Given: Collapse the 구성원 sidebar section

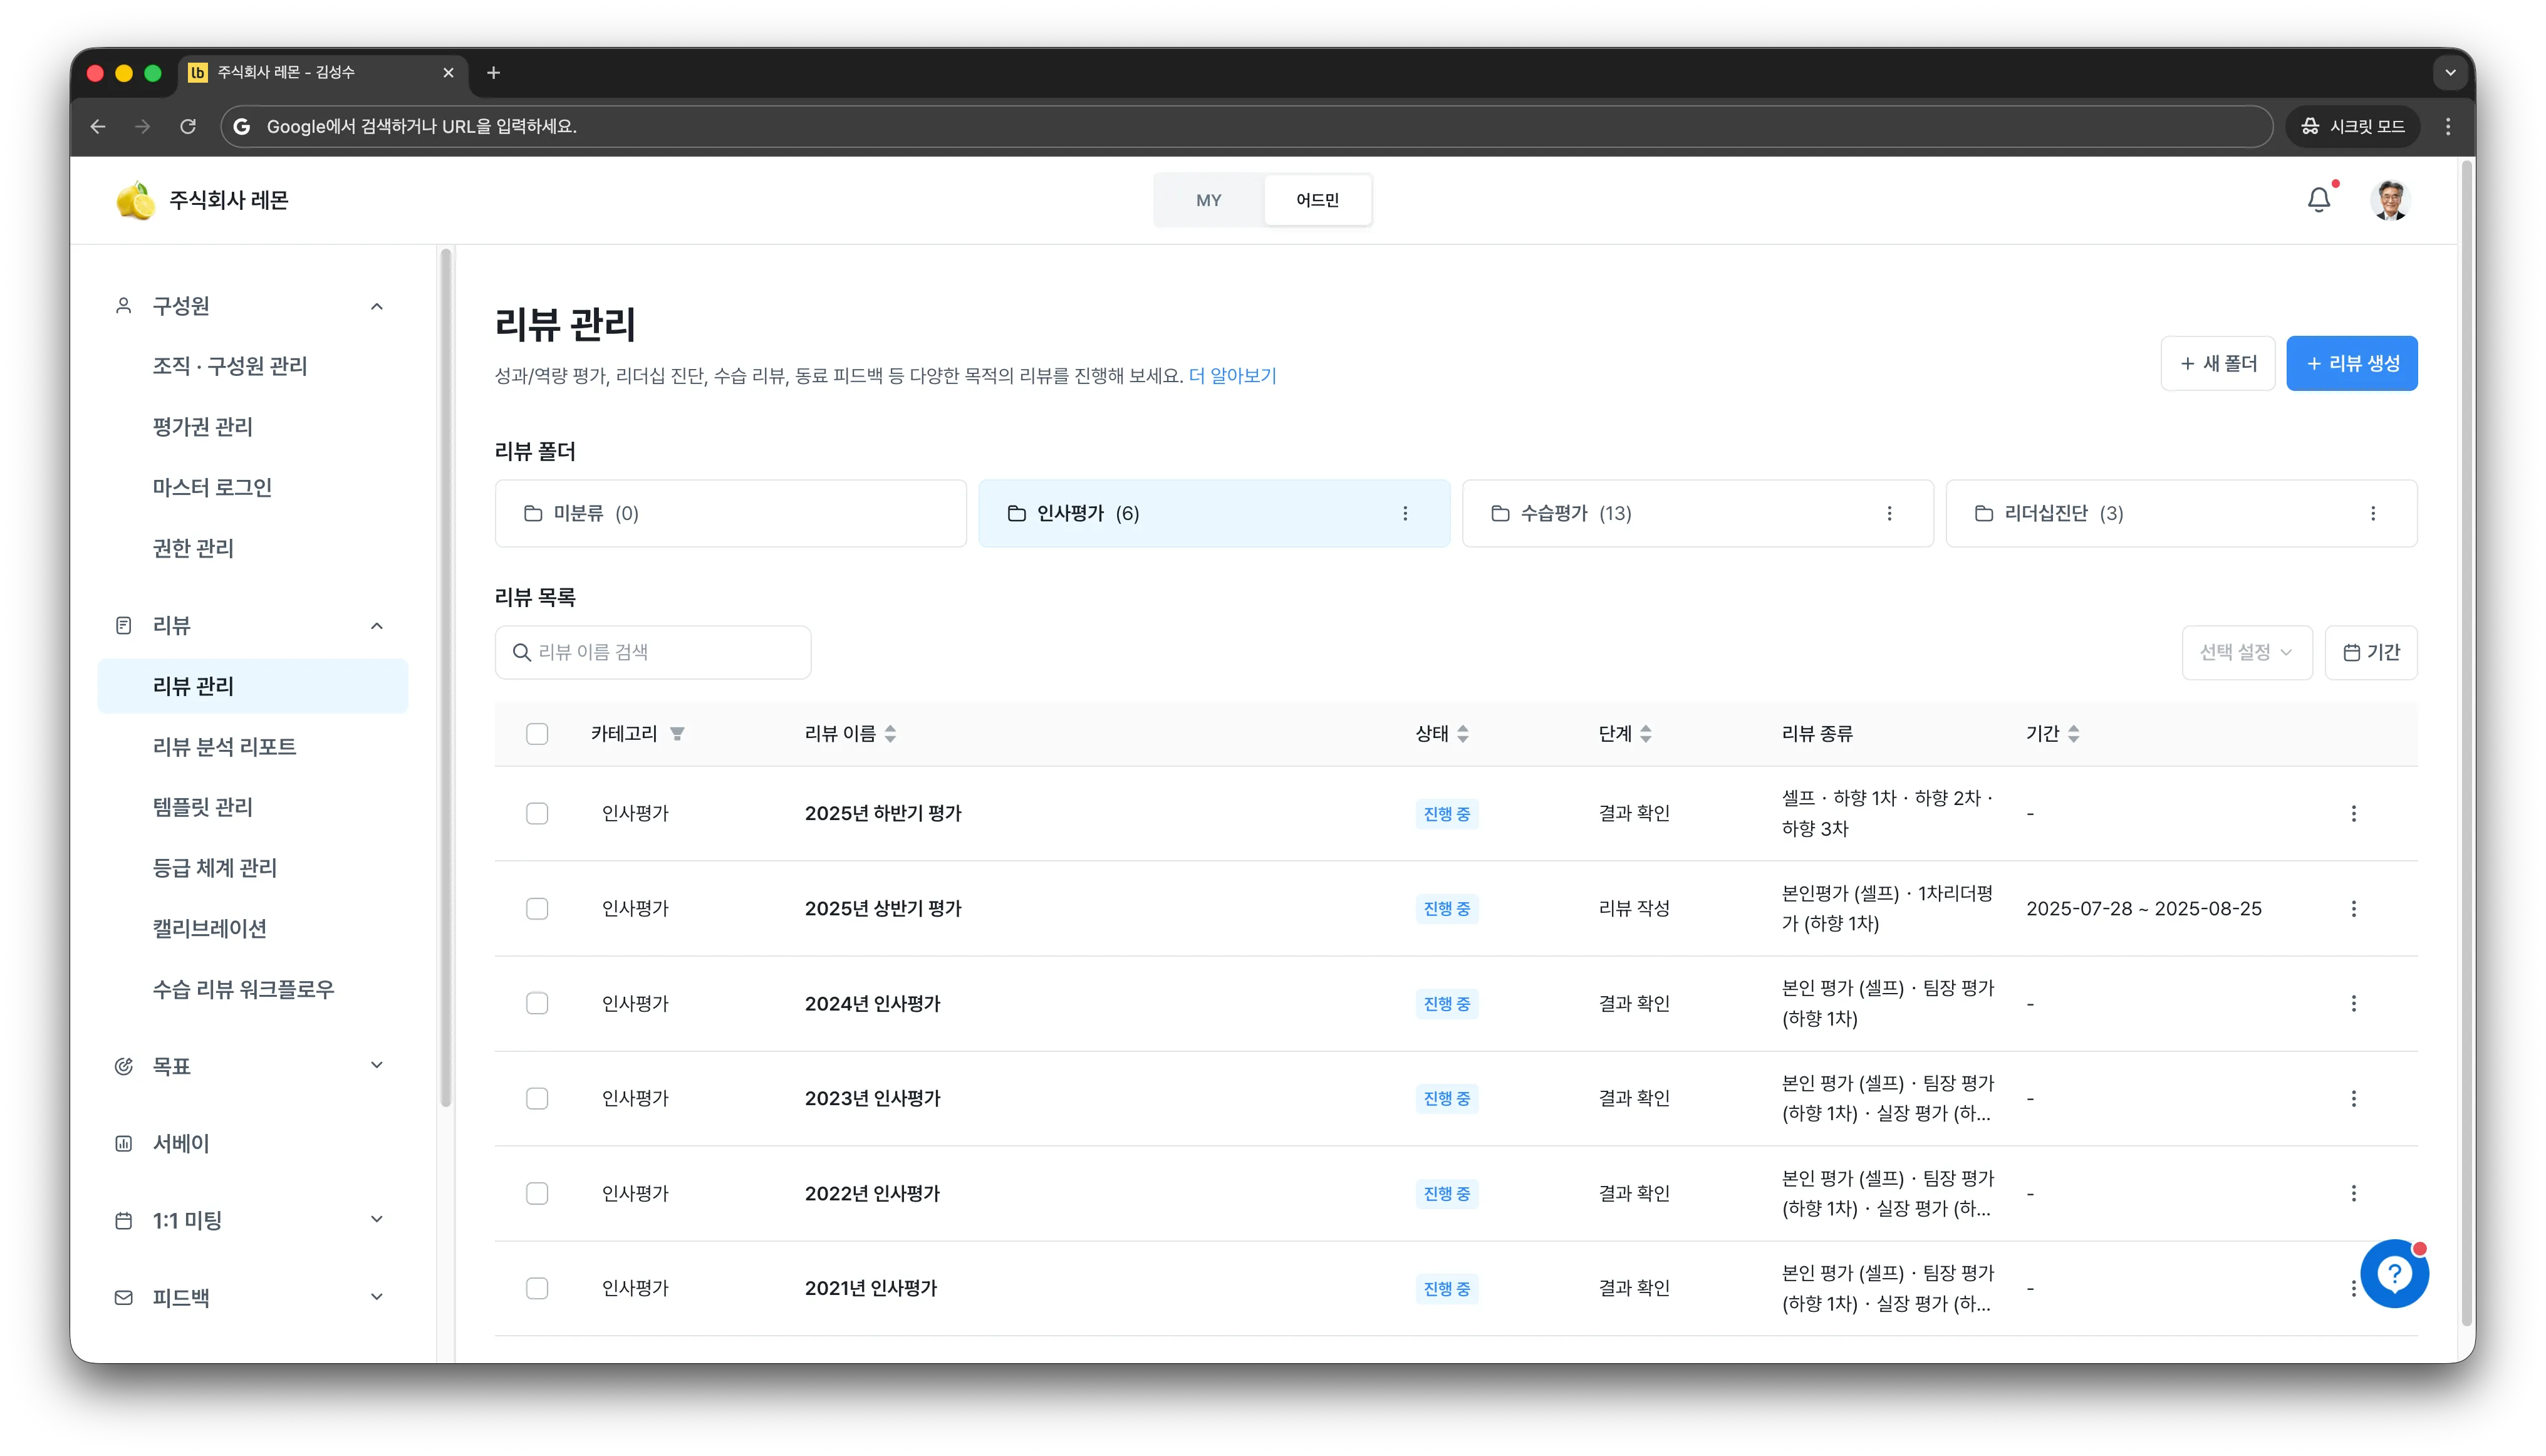Looking at the screenshot, I should (x=377, y=306).
